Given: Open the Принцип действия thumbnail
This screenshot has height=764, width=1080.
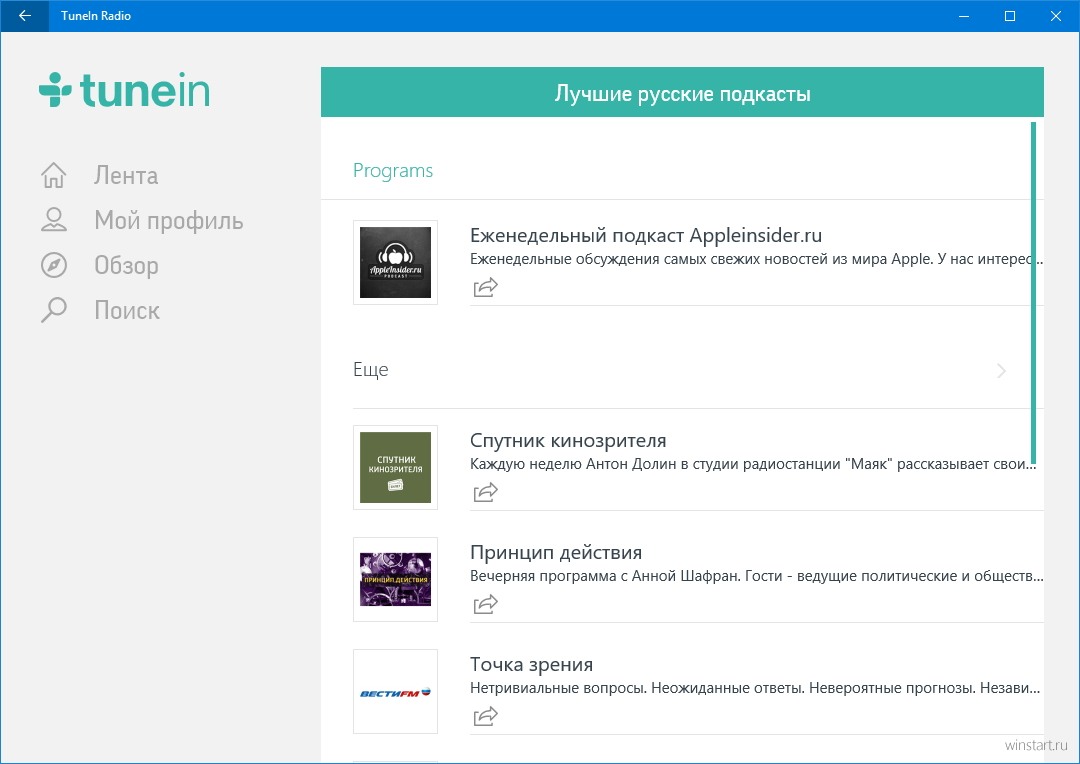Looking at the screenshot, I should 395,579.
